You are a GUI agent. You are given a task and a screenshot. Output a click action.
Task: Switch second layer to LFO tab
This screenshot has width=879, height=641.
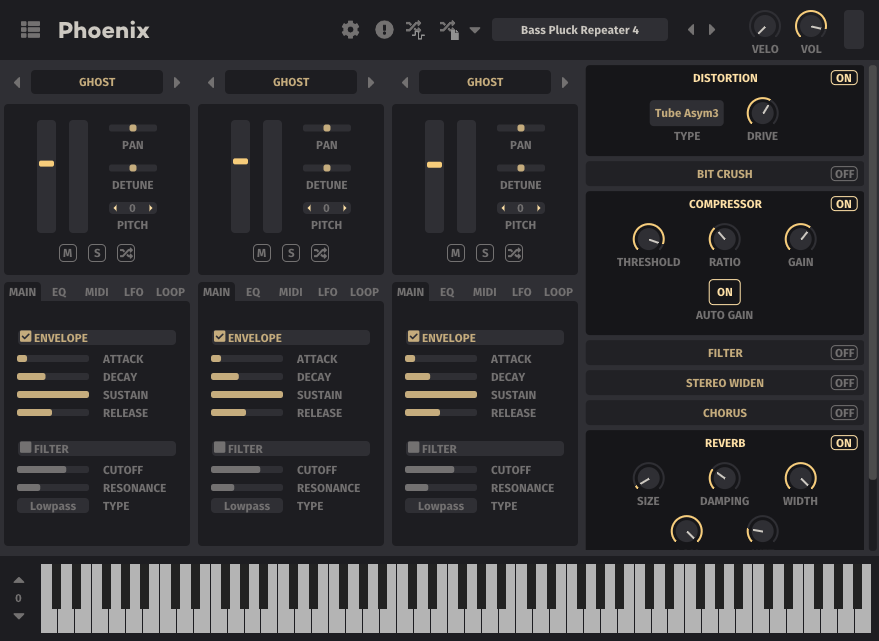pos(327,292)
